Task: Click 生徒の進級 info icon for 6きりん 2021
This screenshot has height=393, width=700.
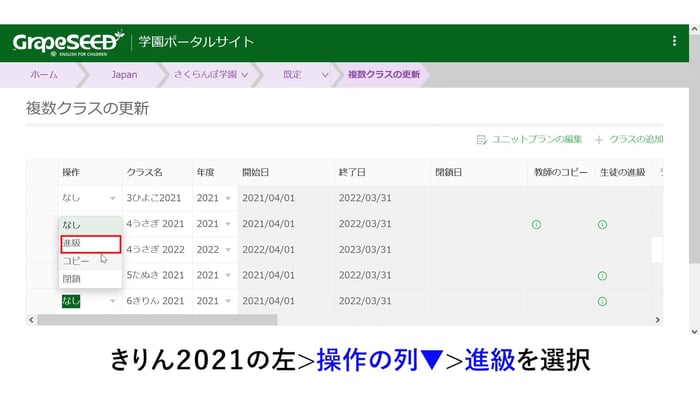Action: 602,301
